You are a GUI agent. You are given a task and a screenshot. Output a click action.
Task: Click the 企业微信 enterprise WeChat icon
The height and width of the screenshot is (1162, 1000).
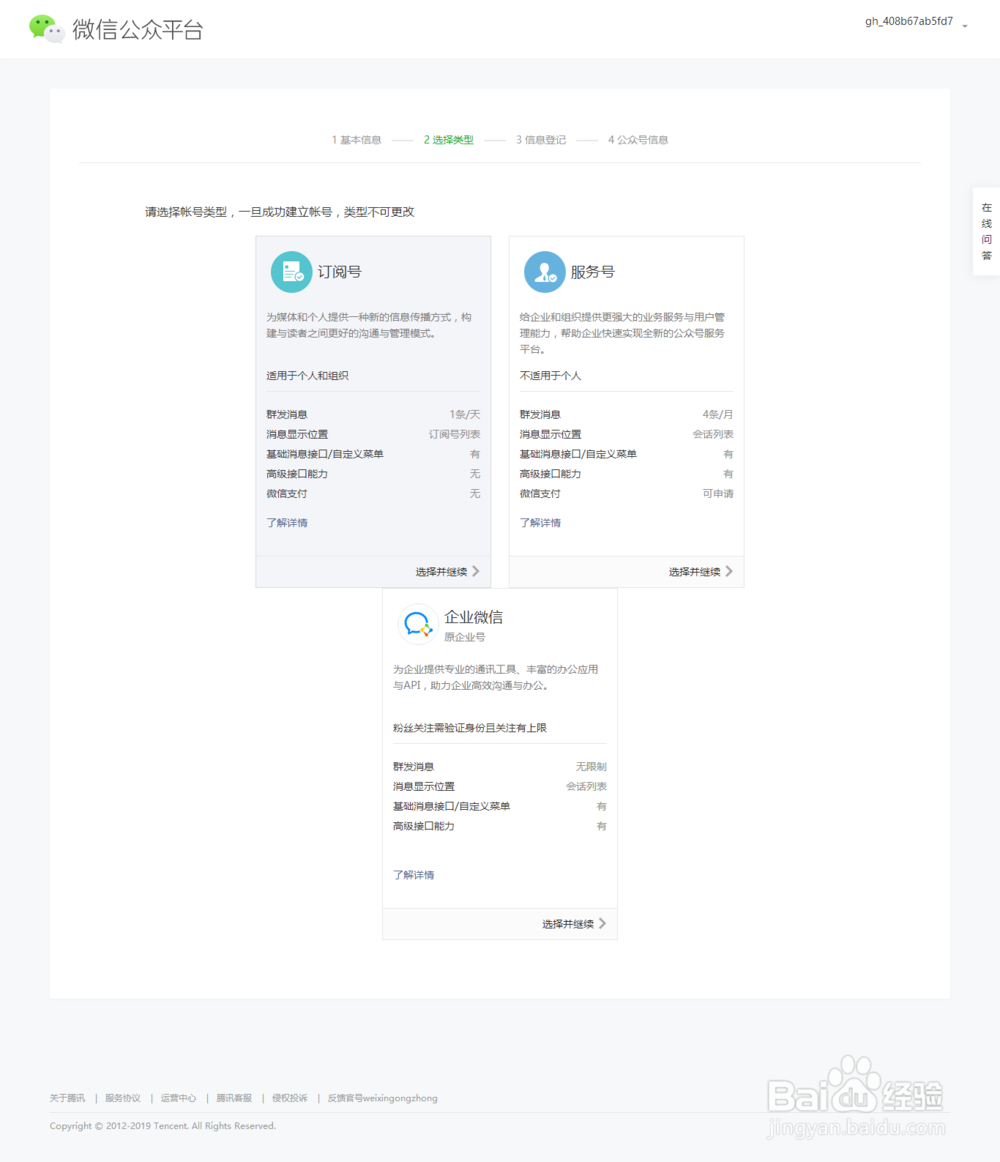pyautogui.click(x=417, y=624)
